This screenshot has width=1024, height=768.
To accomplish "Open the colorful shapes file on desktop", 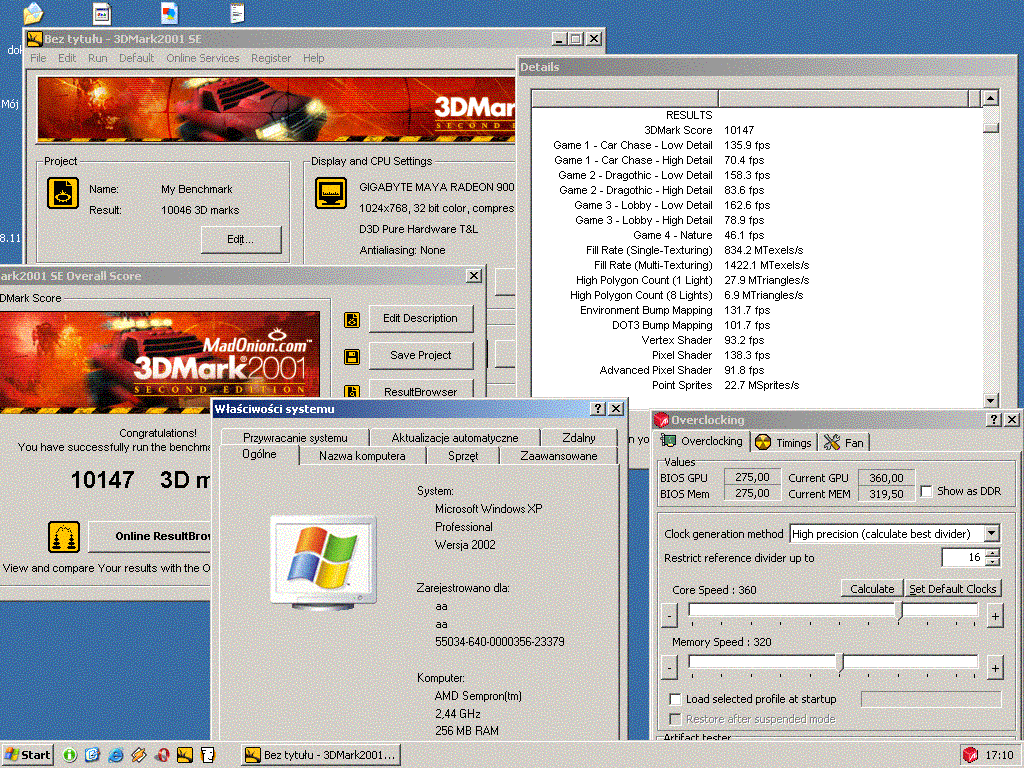I will click(x=169, y=12).
